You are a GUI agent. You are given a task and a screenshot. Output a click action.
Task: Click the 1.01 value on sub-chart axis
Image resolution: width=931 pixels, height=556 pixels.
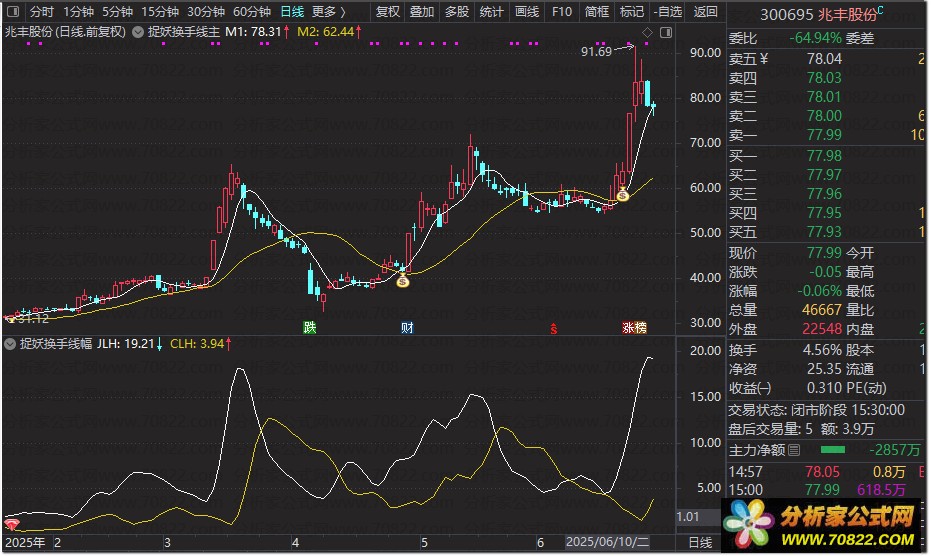tap(688, 517)
